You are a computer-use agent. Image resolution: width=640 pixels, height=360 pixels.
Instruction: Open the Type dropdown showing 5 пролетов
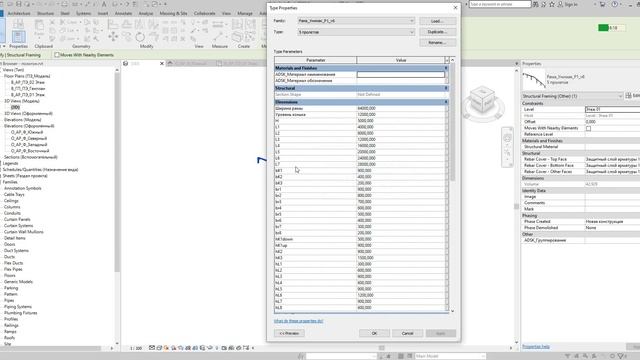click(x=356, y=32)
